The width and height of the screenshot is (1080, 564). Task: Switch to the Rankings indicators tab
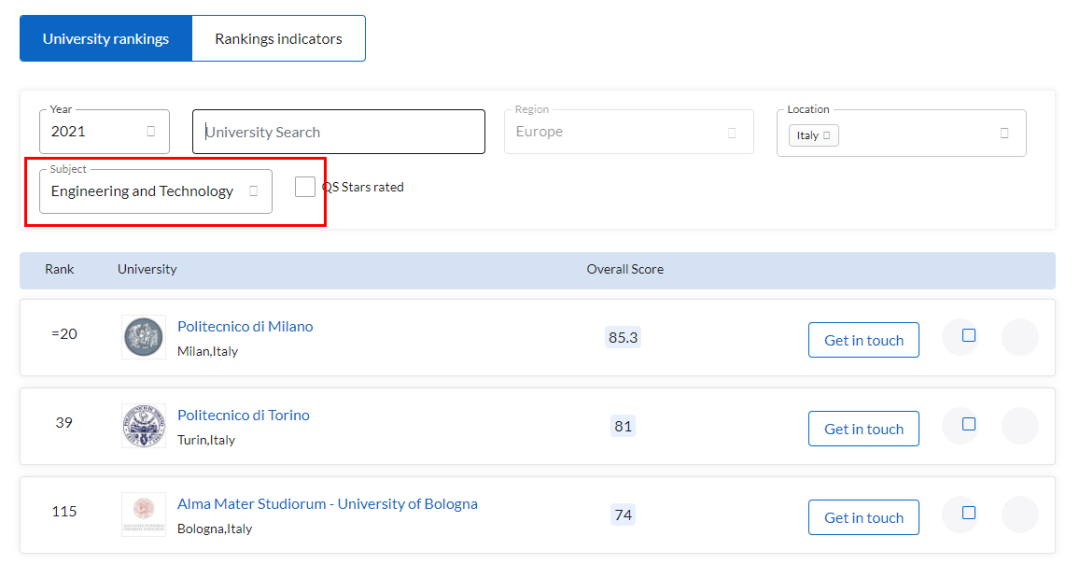pos(278,39)
